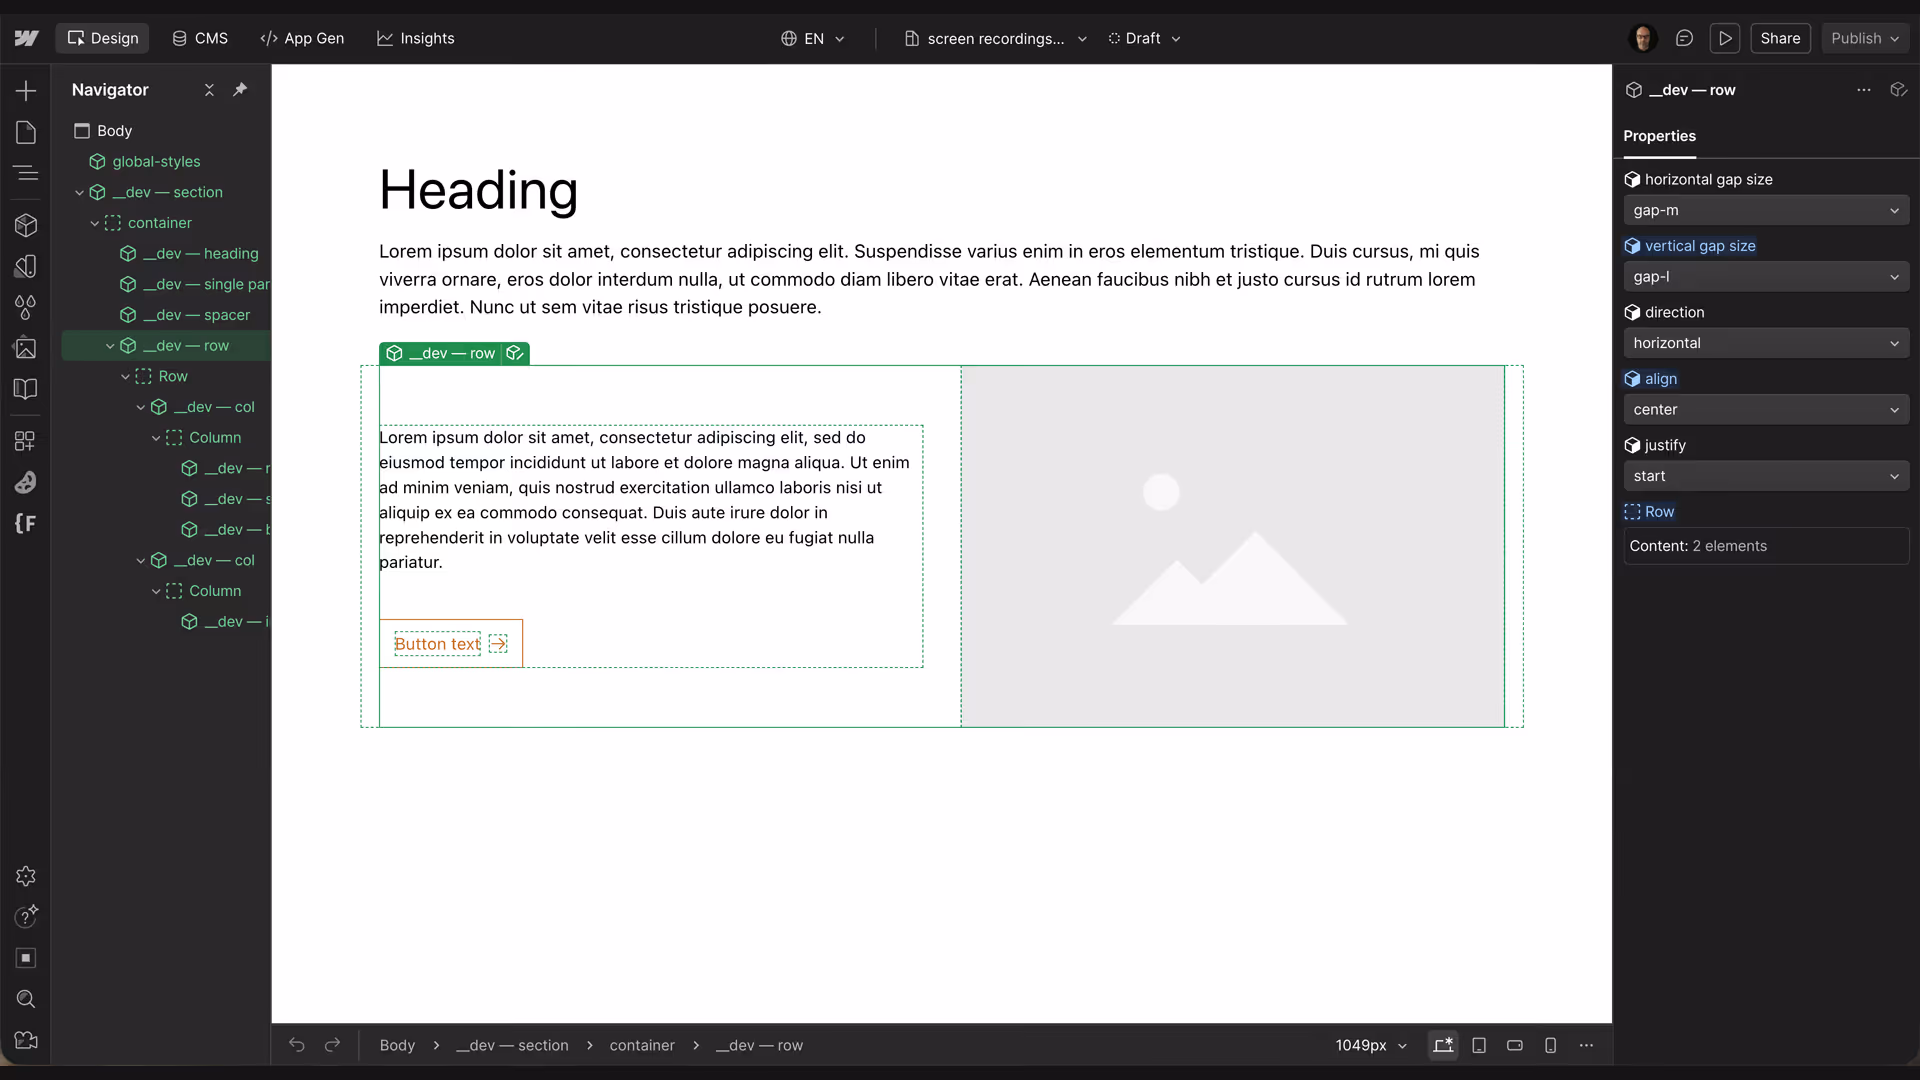Open the Components cube icon in sidebar
Image resolution: width=1920 pixels, height=1080 pixels.
pos(26,225)
